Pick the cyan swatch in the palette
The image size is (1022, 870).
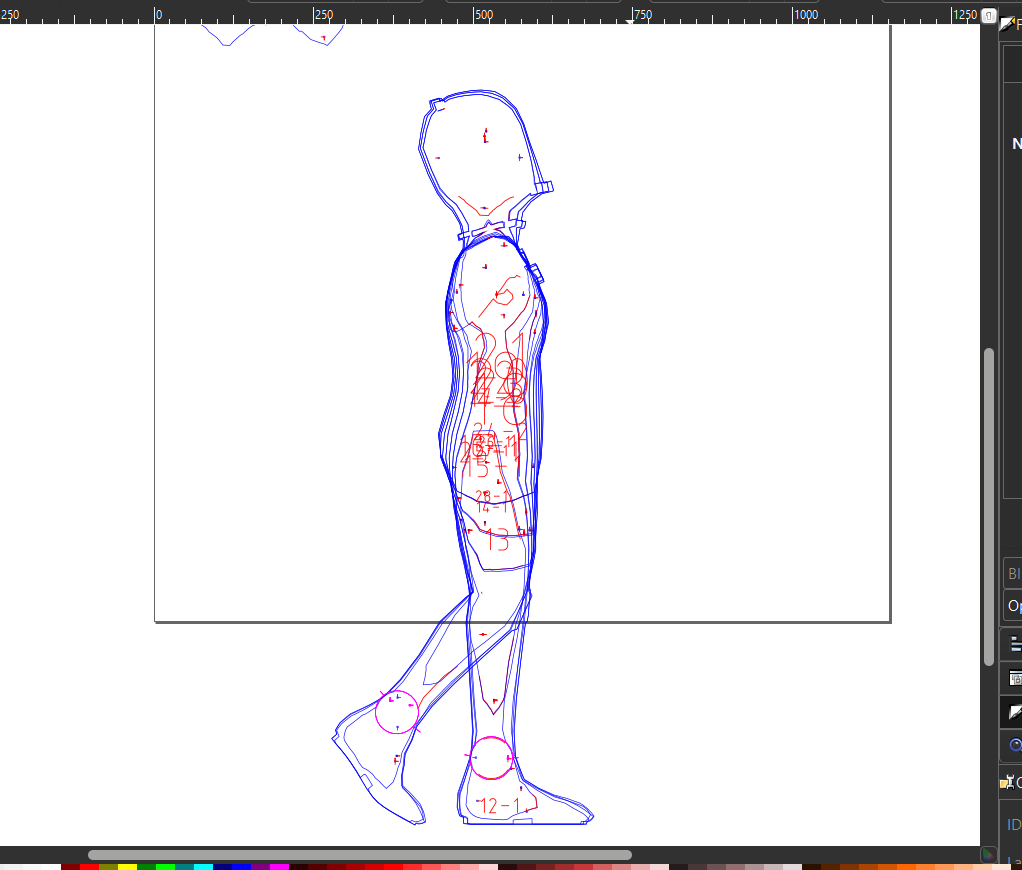pyautogui.click(x=203, y=866)
